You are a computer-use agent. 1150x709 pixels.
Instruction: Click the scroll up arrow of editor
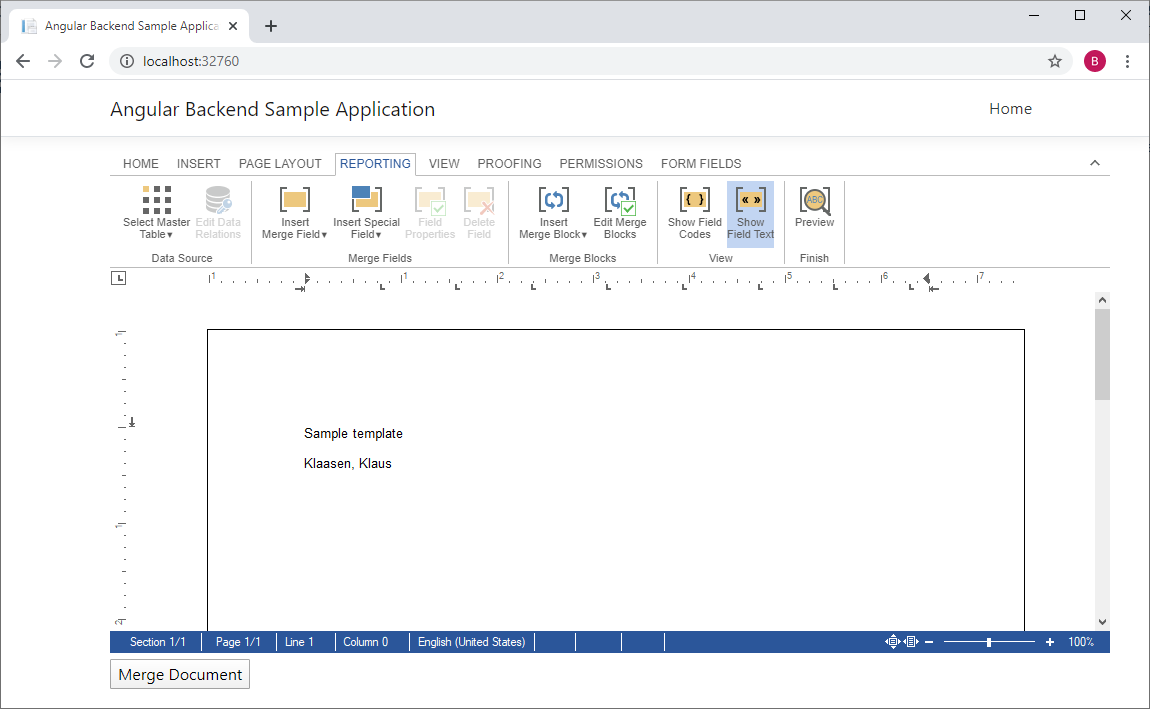1102,300
